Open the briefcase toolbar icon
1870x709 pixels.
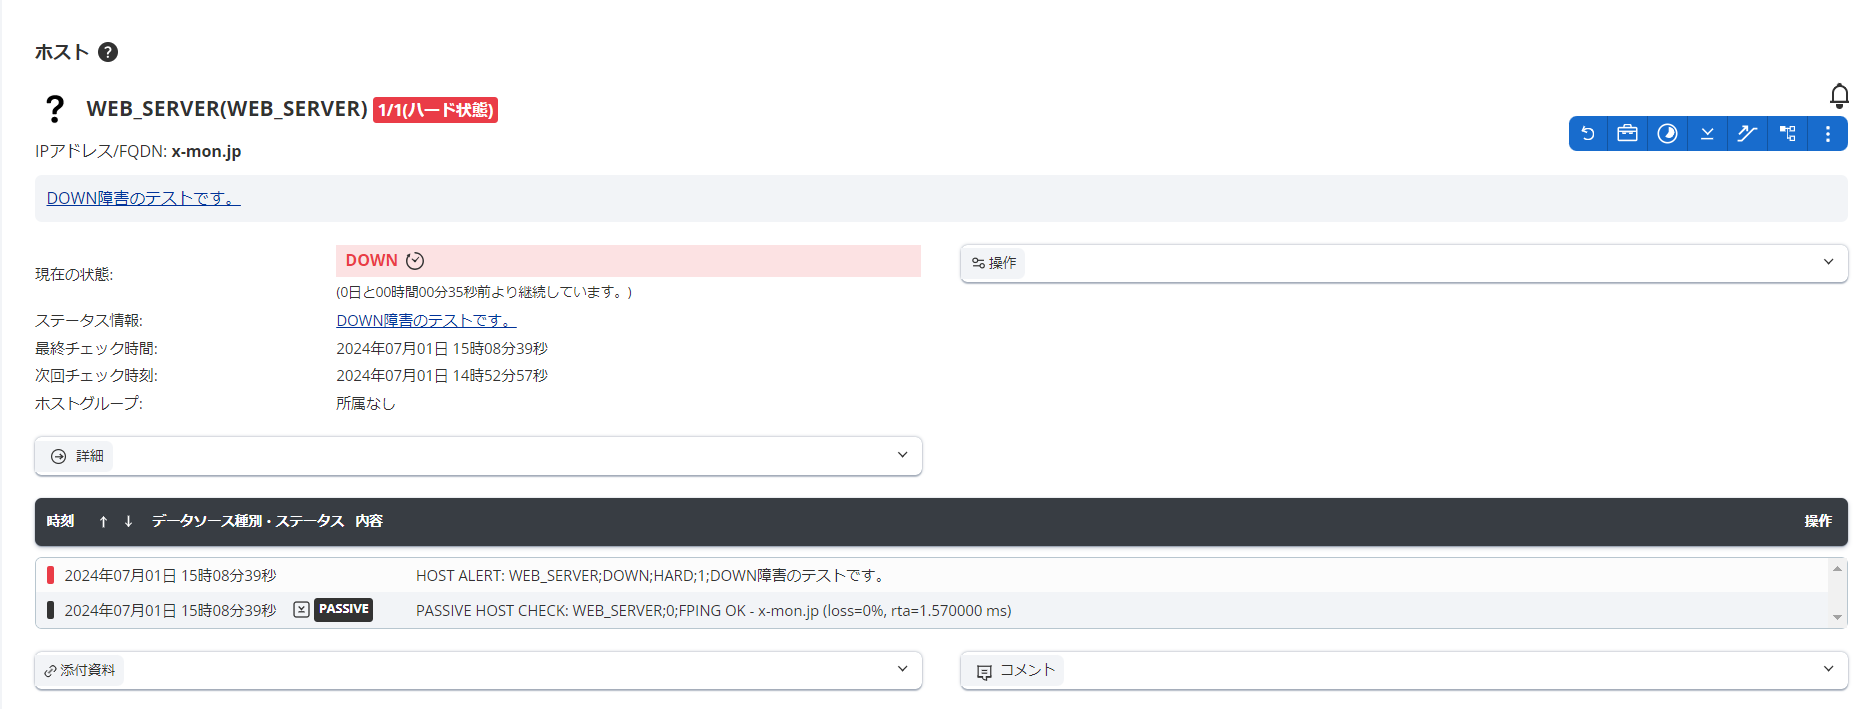coord(1627,134)
